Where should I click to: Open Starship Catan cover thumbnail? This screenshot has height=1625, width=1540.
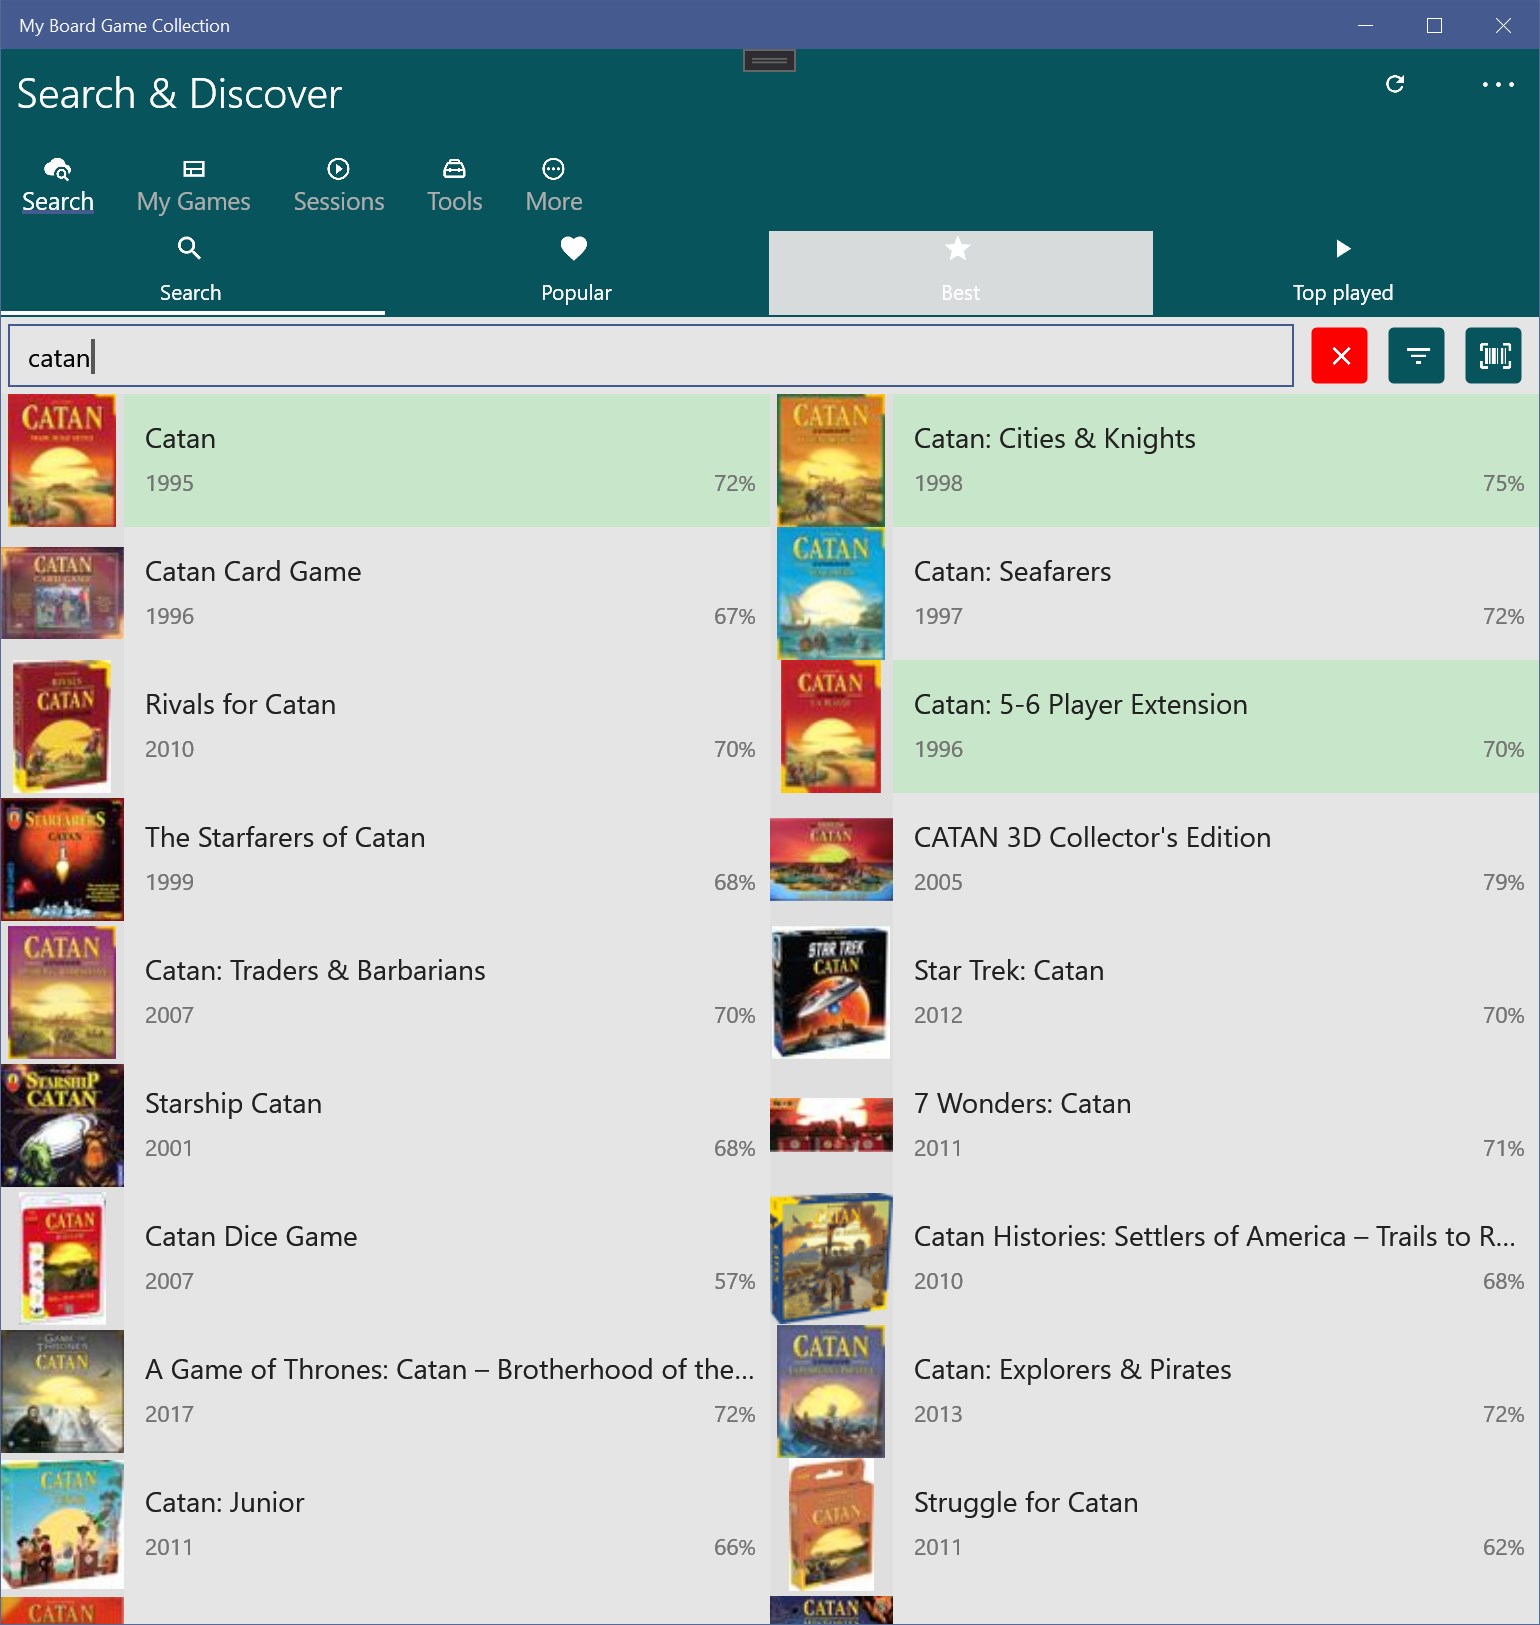click(x=62, y=1125)
